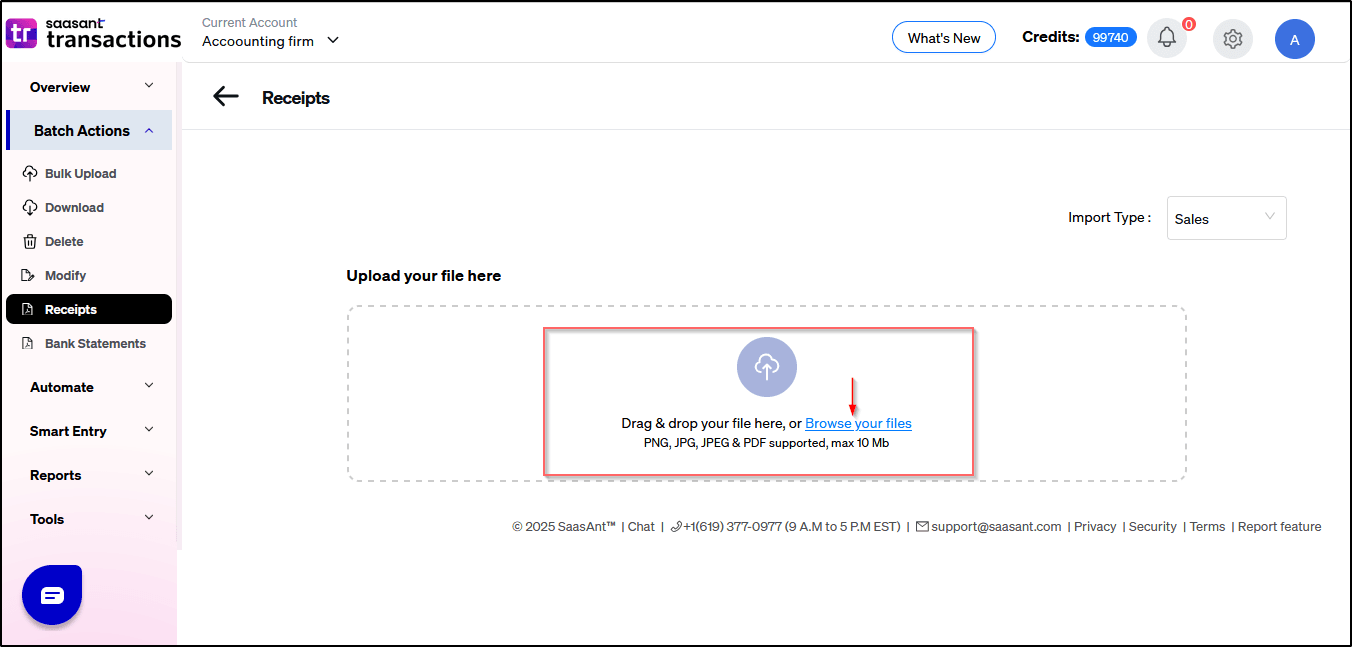Select Download in the sidebar
1352x647 pixels.
coord(74,208)
